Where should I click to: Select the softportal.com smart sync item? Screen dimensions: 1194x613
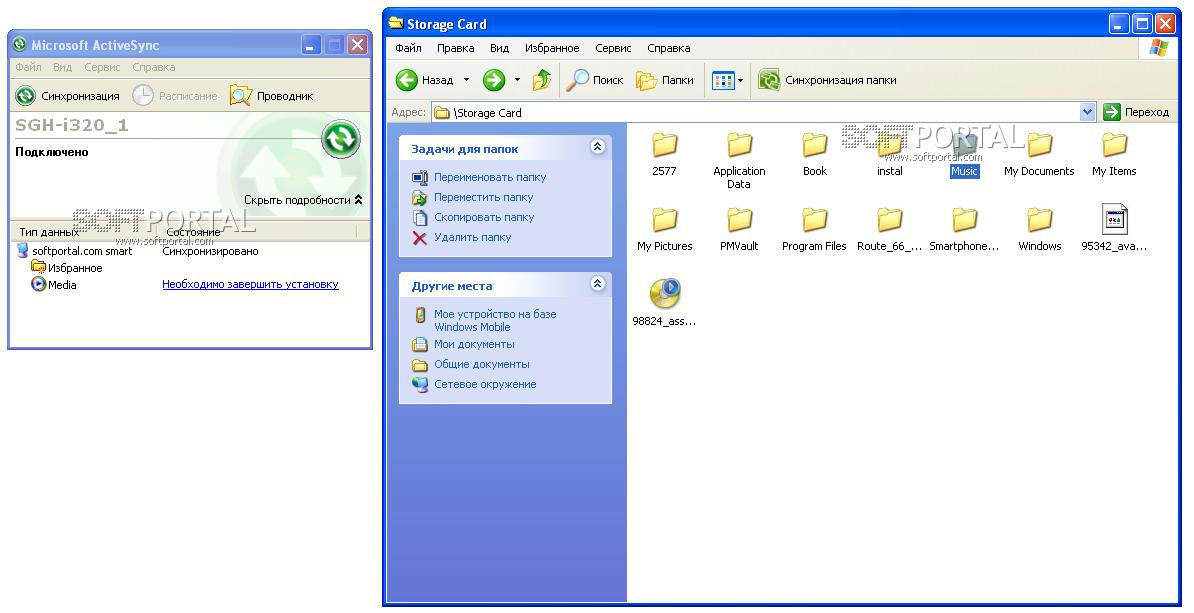(x=75, y=251)
